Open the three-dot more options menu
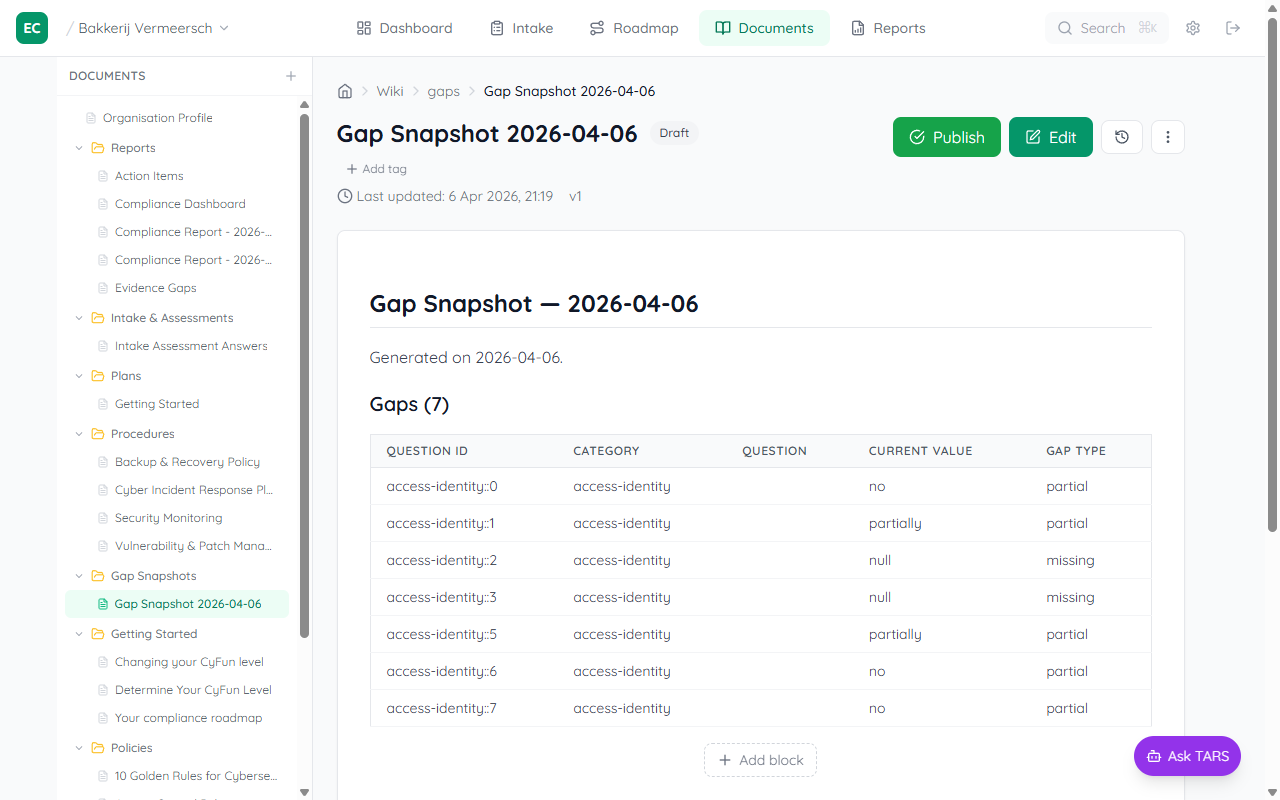 point(1168,137)
